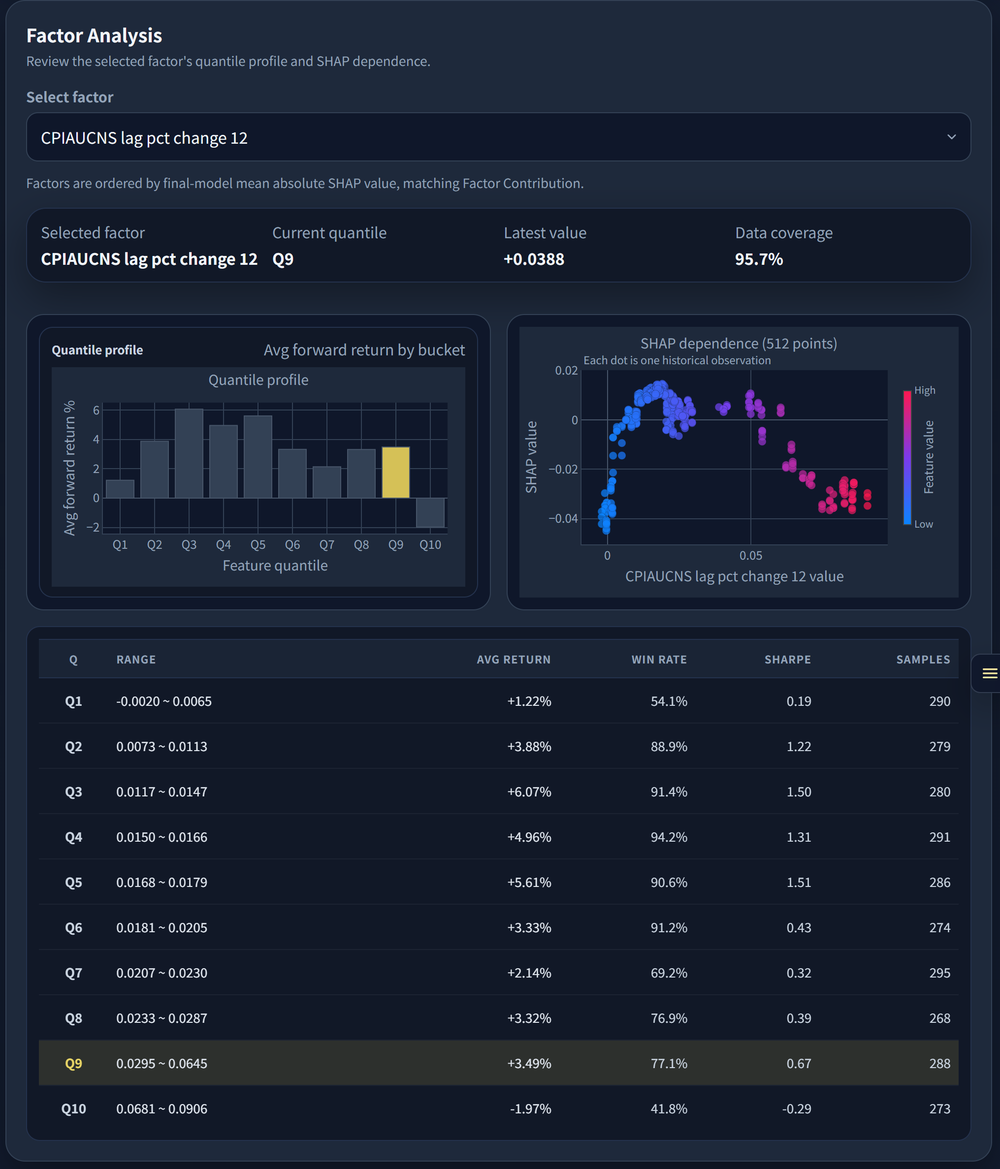This screenshot has height=1169, width=1000.
Task: Click the negative Q10 bar in chart
Action: pos(430,512)
